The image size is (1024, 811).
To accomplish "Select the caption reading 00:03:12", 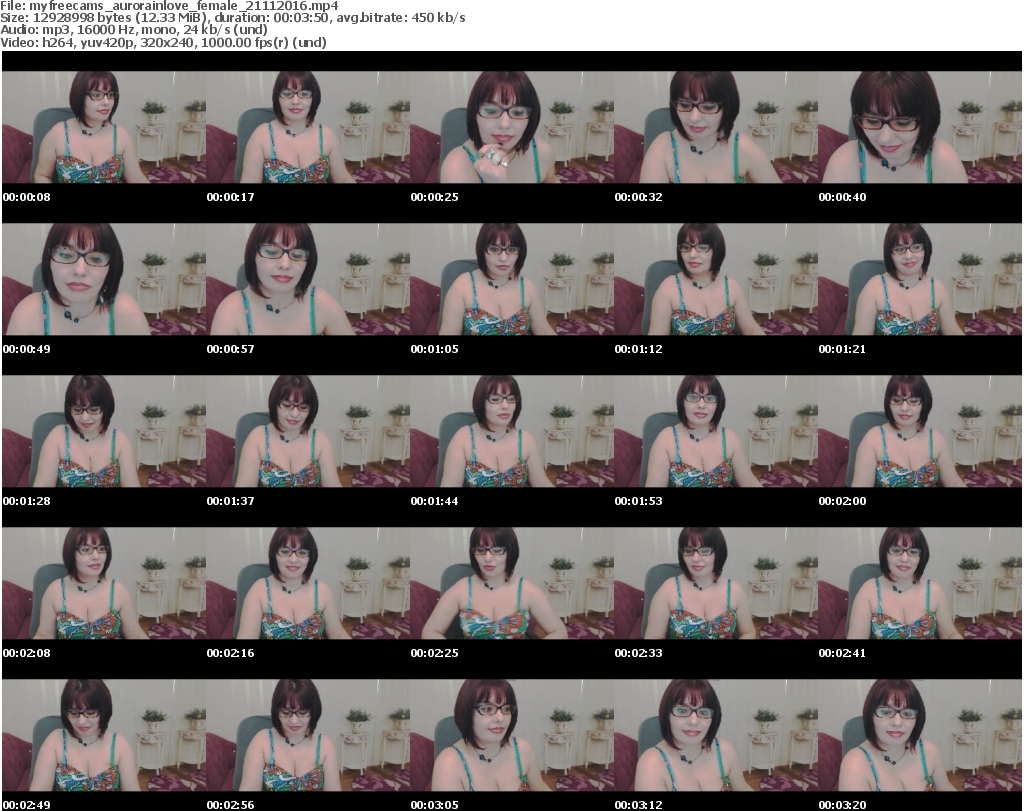I will 638,805.
